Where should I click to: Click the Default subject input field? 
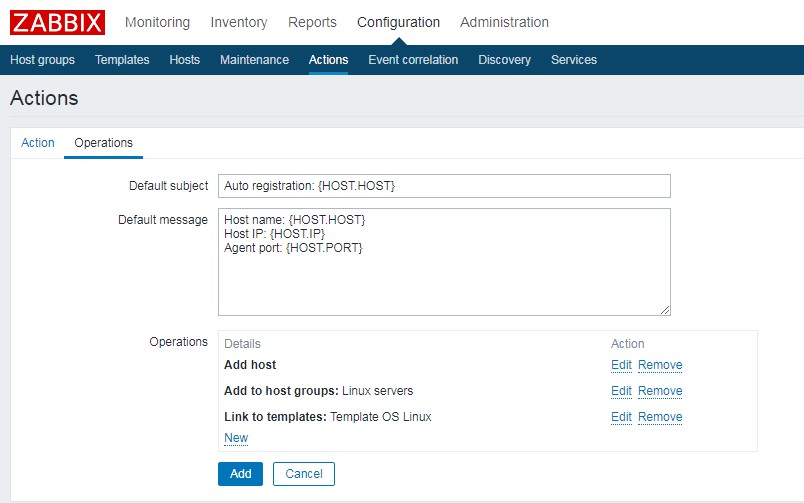(x=444, y=186)
